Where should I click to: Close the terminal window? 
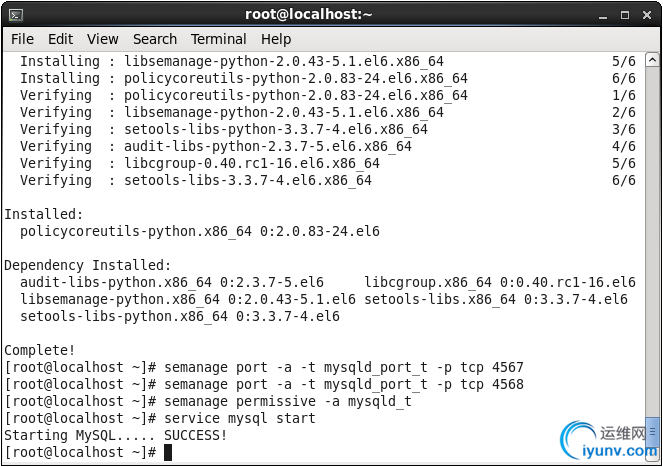[x=647, y=15]
